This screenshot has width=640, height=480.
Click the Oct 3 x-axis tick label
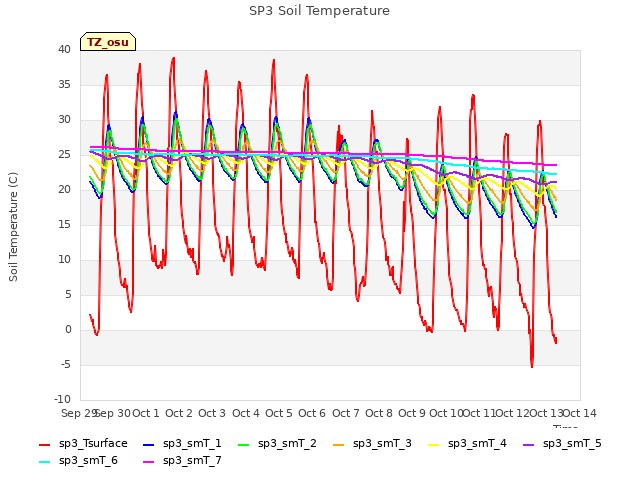click(212, 413)
